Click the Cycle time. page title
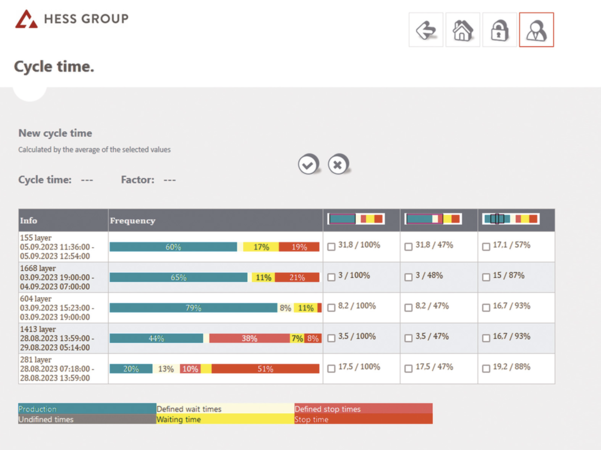Image resolution: width=601 pixels, height=450 pixels. [54, 67]
